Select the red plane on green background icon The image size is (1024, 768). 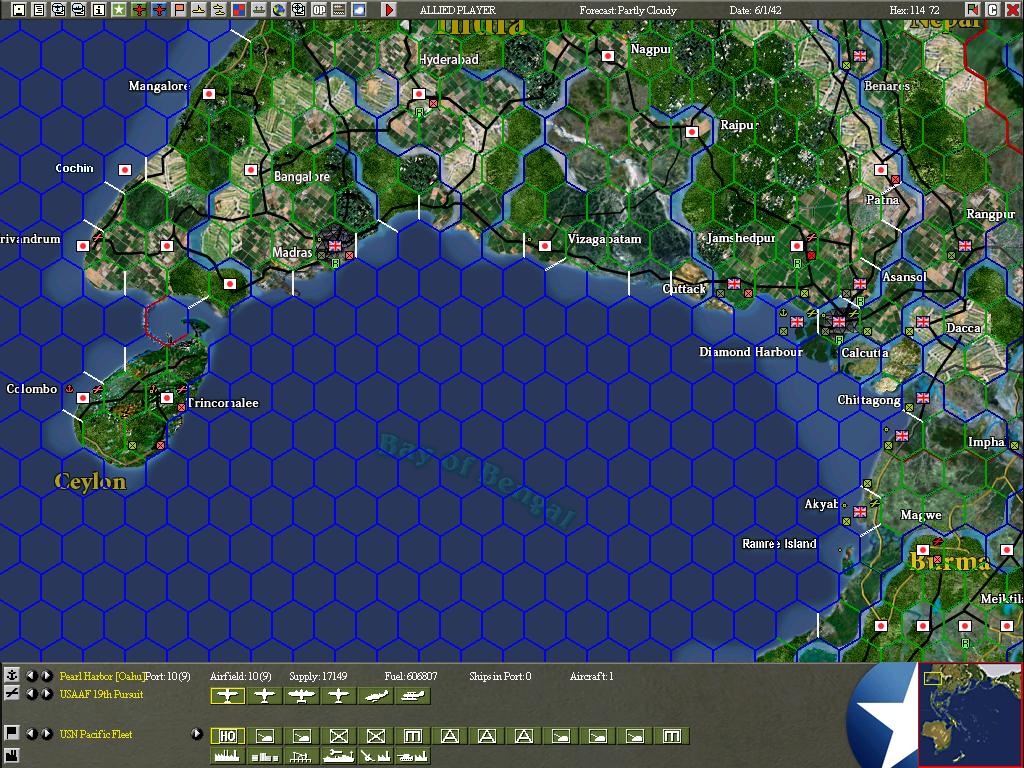(138, 9)
